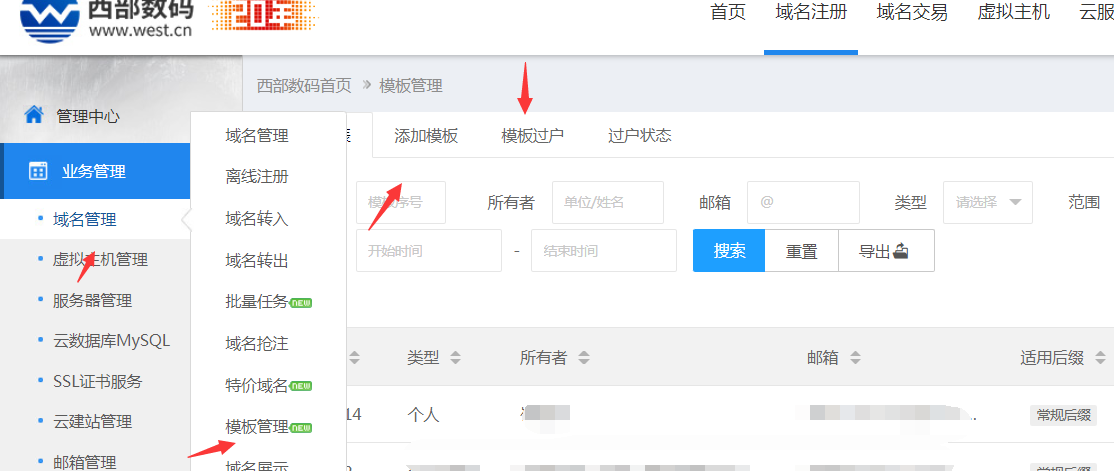Screen dimensions: 1114x471
Task: Switch to the 模板过户 tab
Action: tap(532, 136)
